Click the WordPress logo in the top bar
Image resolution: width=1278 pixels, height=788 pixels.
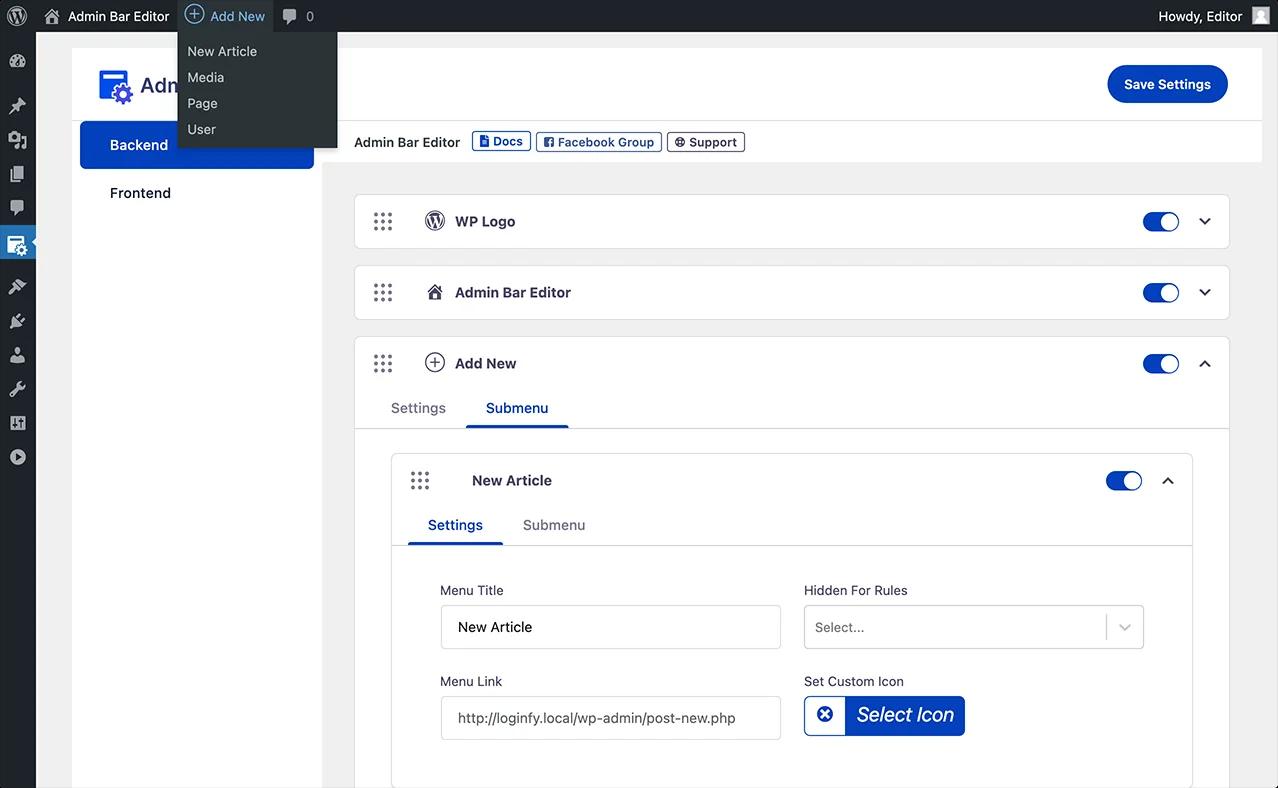16,15
